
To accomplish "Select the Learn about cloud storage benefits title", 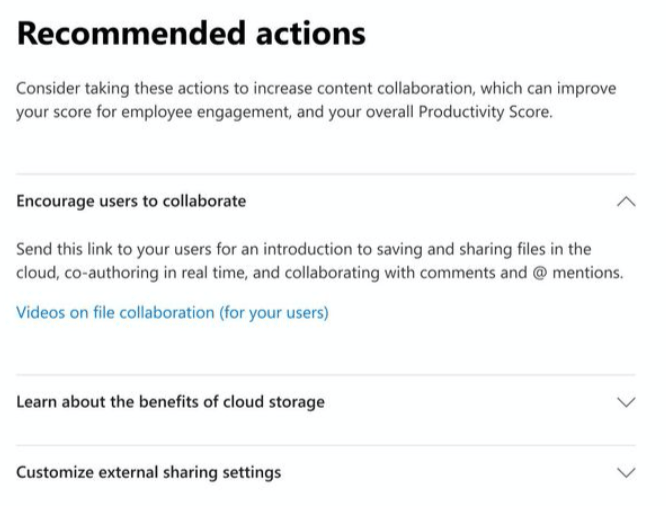I will click(170, 402).
